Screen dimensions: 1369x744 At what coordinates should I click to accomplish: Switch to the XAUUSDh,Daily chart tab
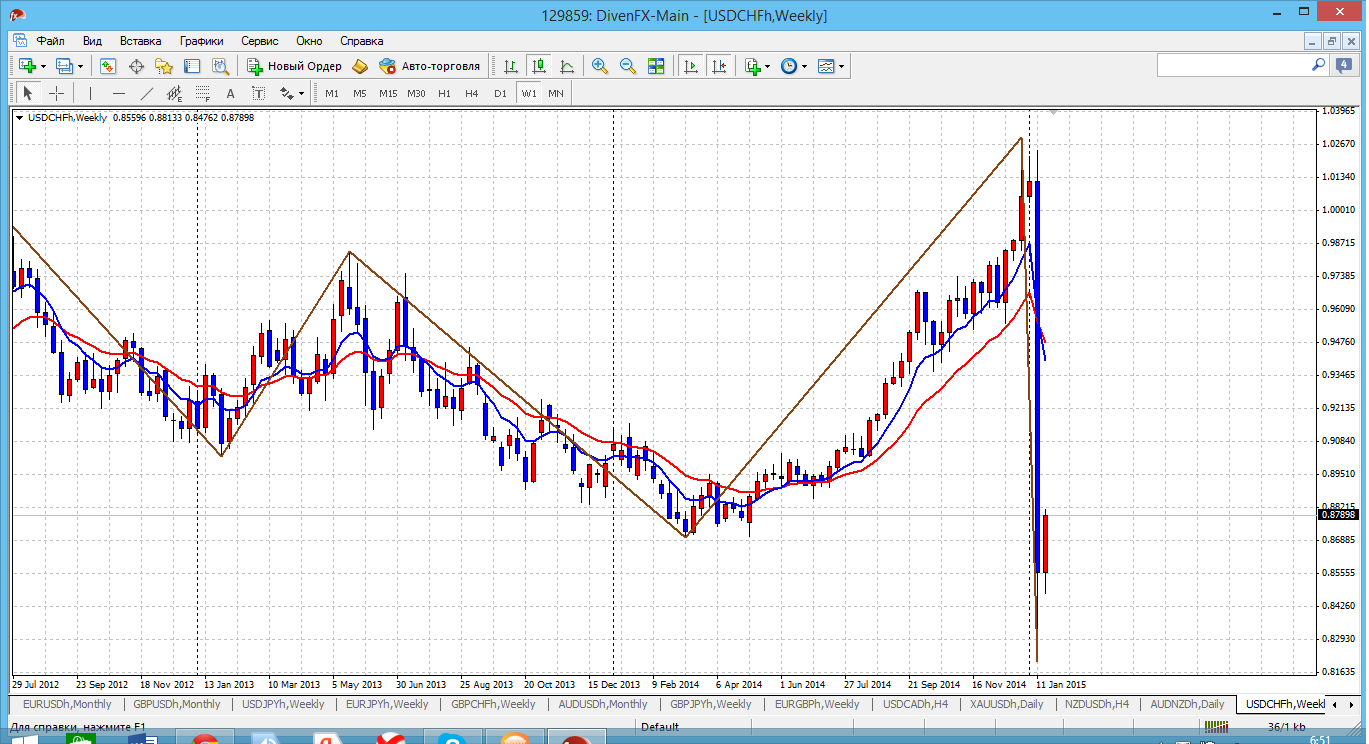click(x=1005, y=704)
